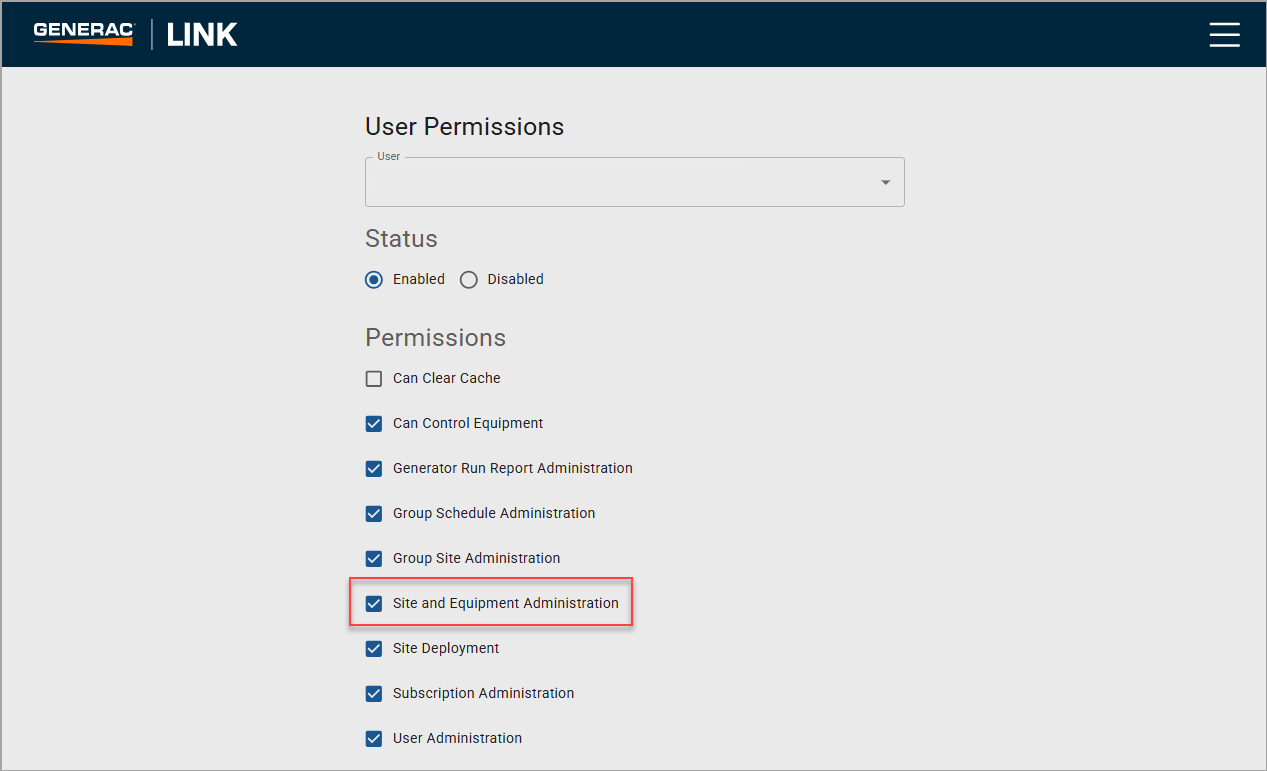The width and height of the screenshot is (1267, 771).
Task: Toggle Group Site Administration checkbox
Action: click(x=374, y=559)
